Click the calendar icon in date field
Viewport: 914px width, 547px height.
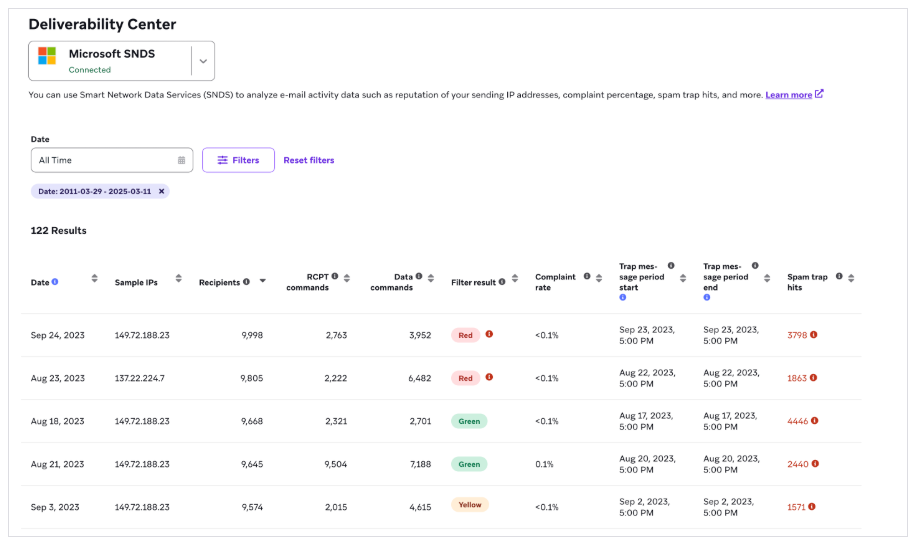pos(181,160)
